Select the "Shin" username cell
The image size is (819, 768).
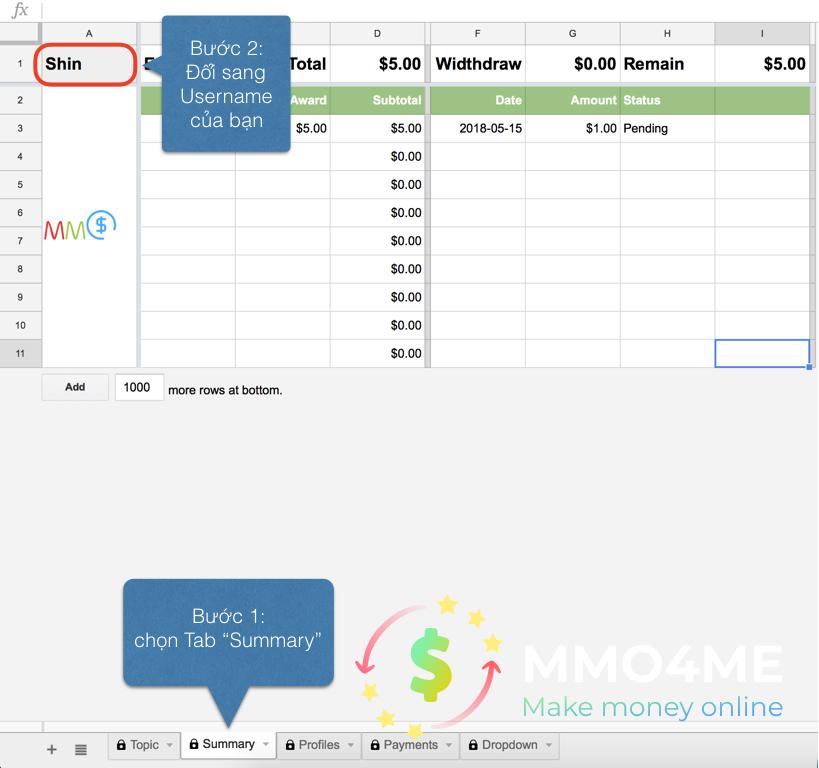89,64
